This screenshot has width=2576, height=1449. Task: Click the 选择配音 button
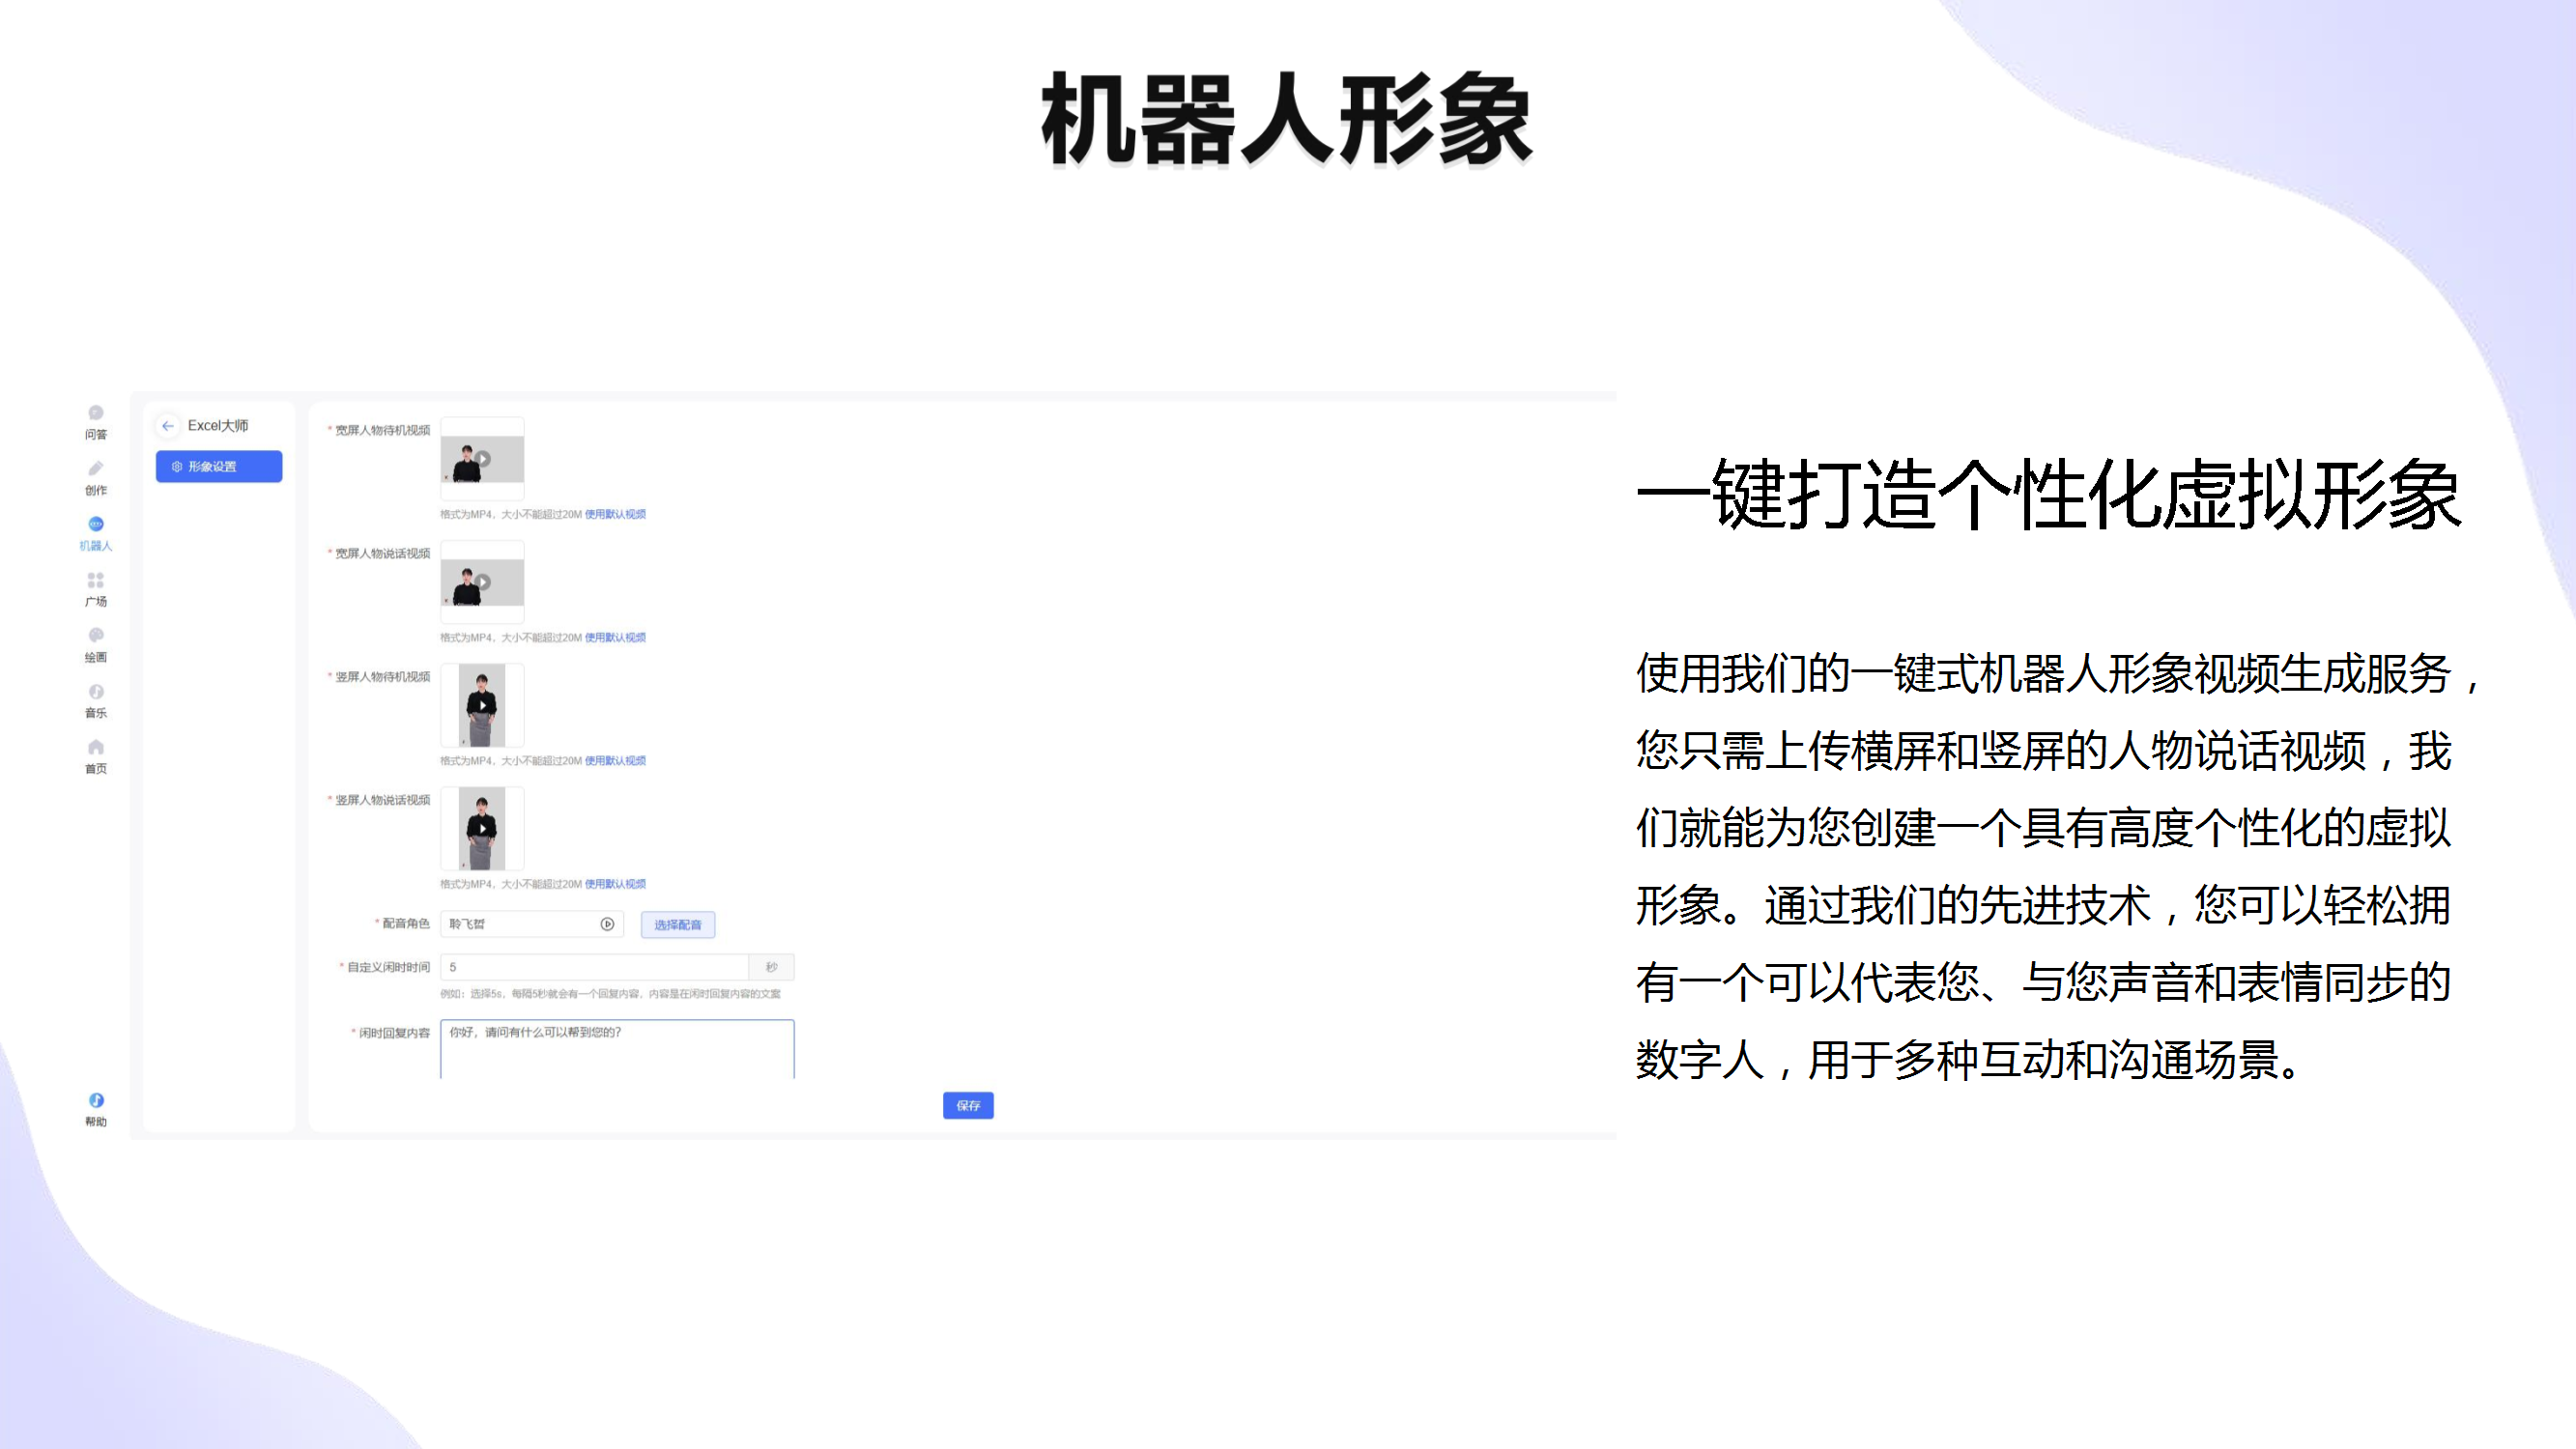[677, 925]
